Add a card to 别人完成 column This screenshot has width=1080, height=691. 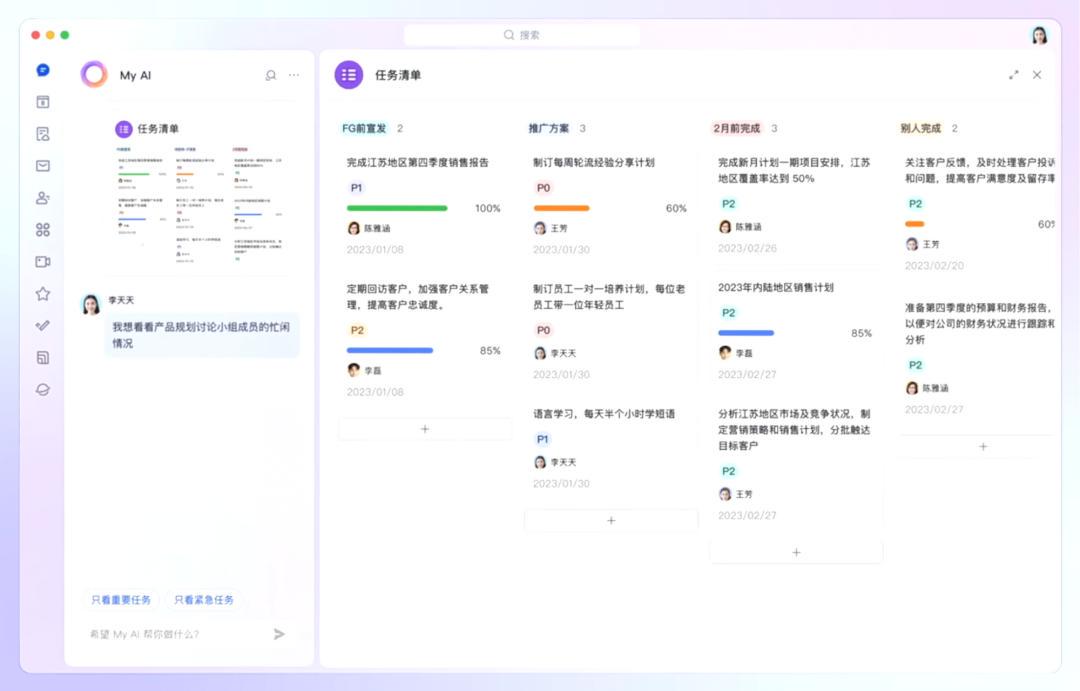(983, 446)
